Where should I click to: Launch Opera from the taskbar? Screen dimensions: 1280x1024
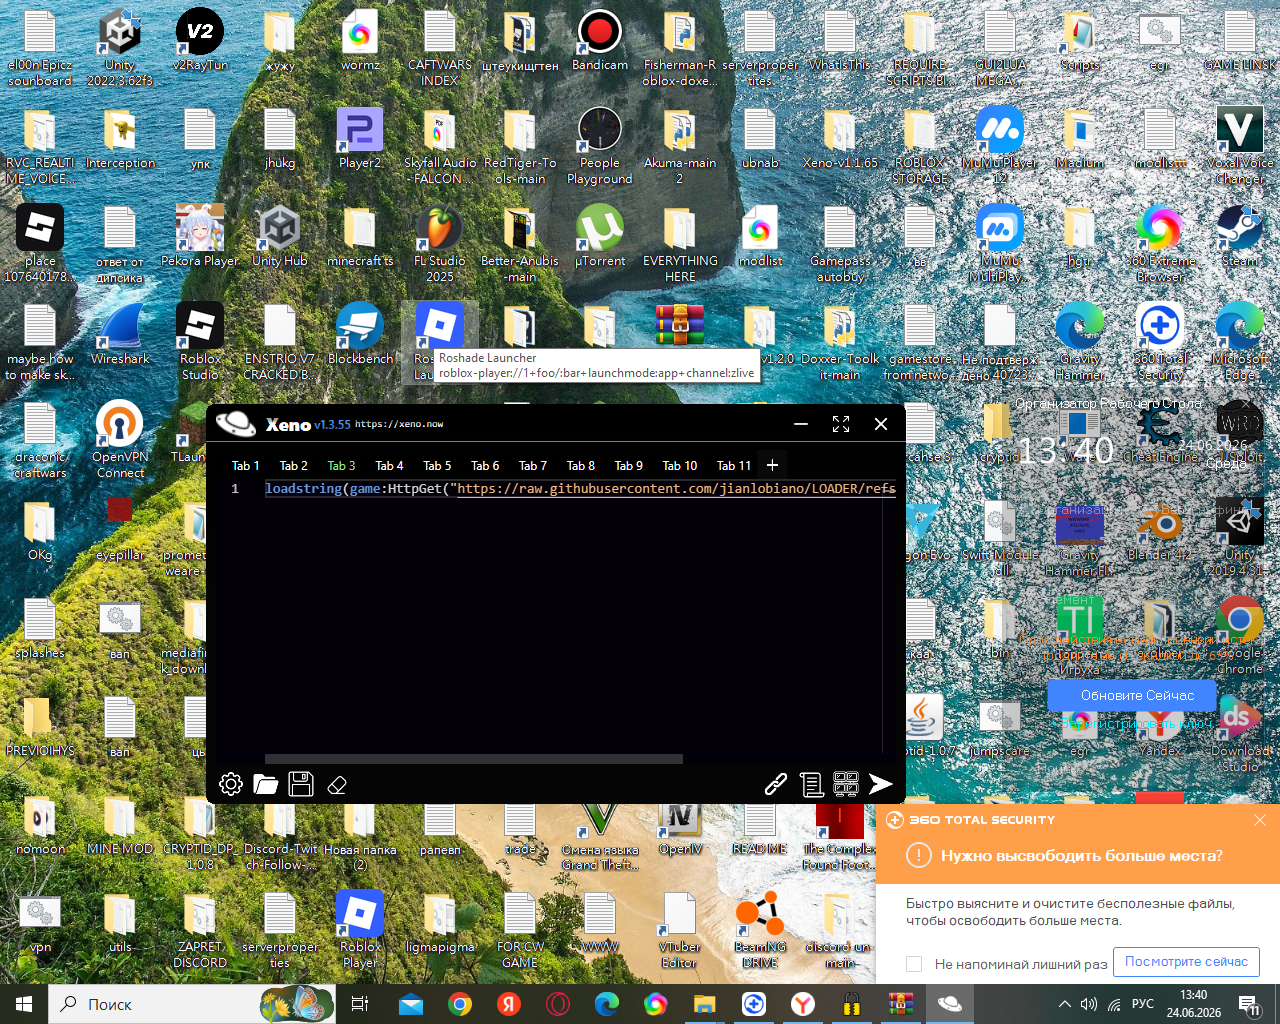(x=558, y=1004)
